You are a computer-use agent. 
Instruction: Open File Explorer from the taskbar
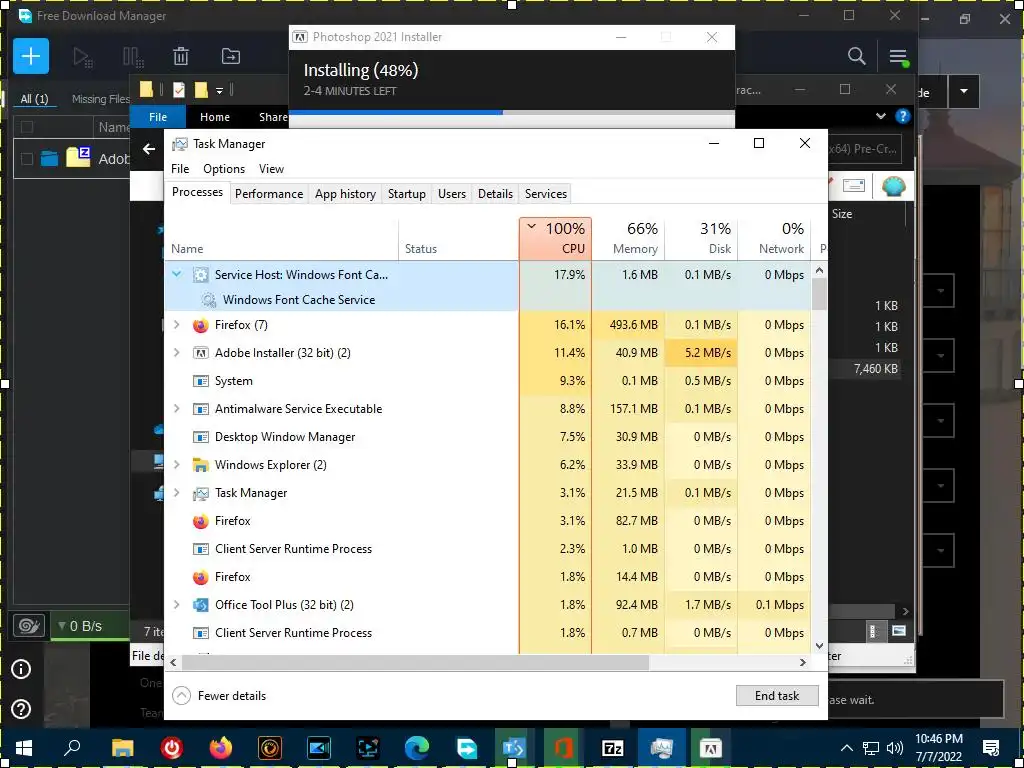click(122, 748)
